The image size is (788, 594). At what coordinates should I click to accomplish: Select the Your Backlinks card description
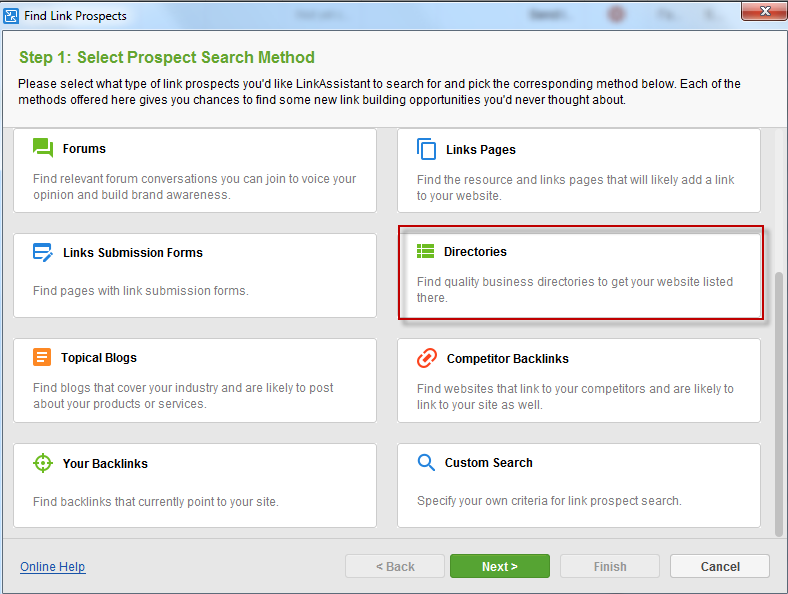click(156, 502)
